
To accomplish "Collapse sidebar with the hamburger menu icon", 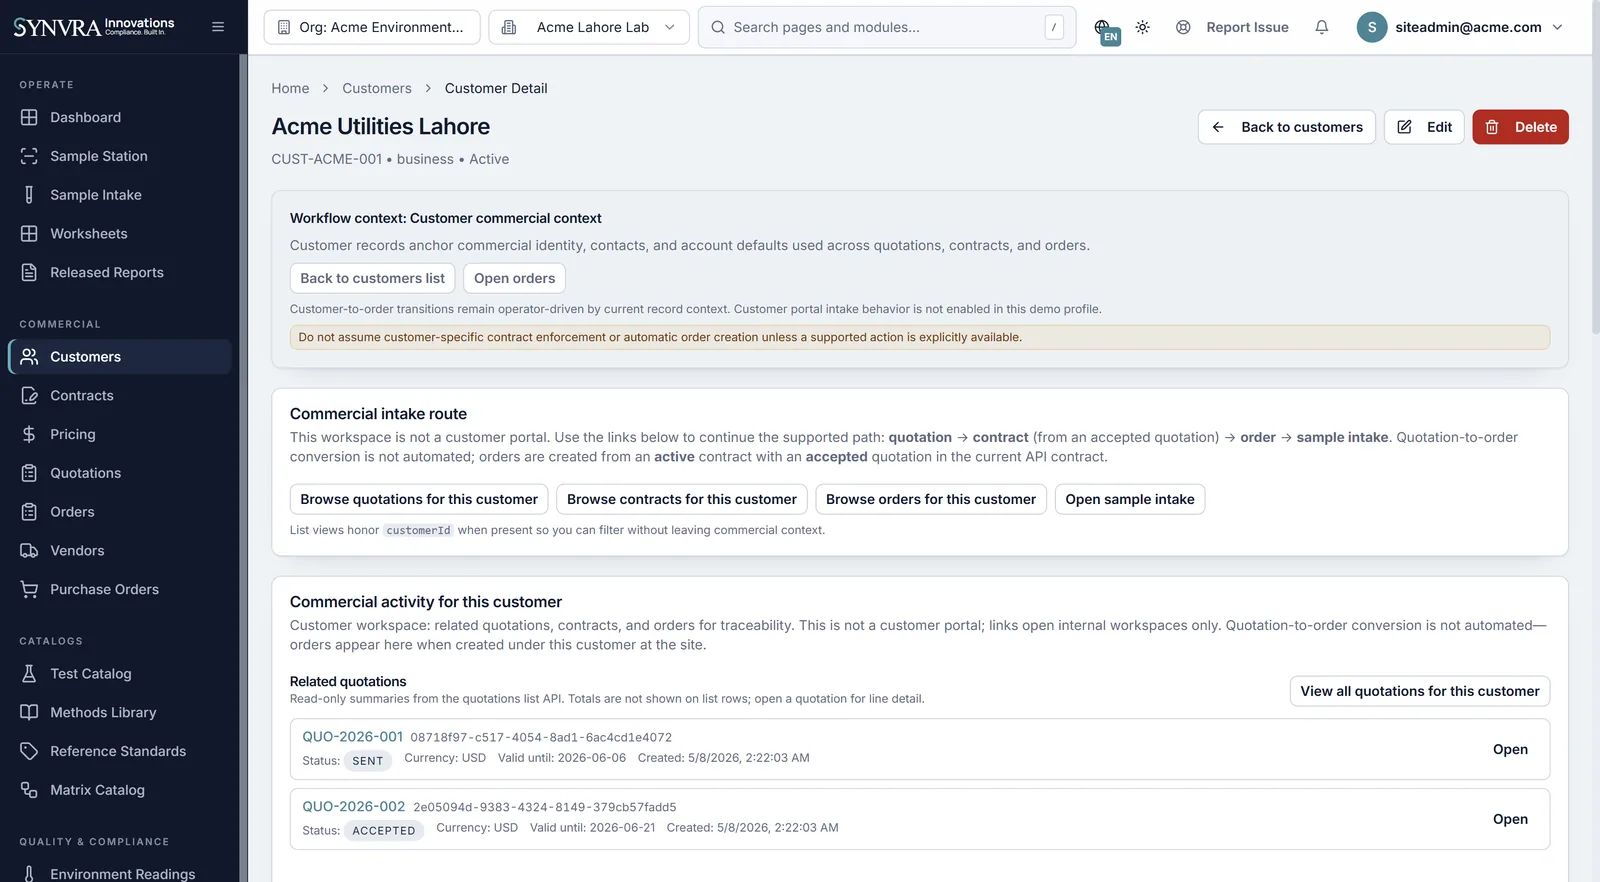I will [x=218, y=27].
